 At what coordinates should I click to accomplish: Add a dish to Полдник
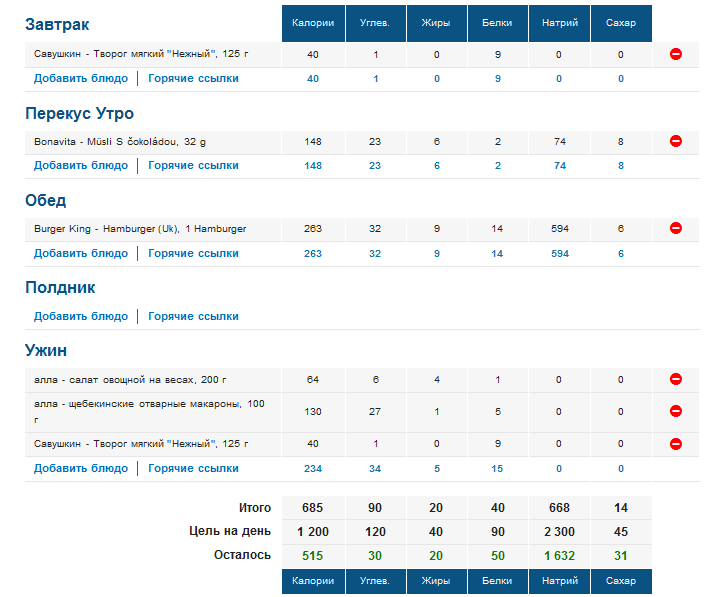[81, 316]
